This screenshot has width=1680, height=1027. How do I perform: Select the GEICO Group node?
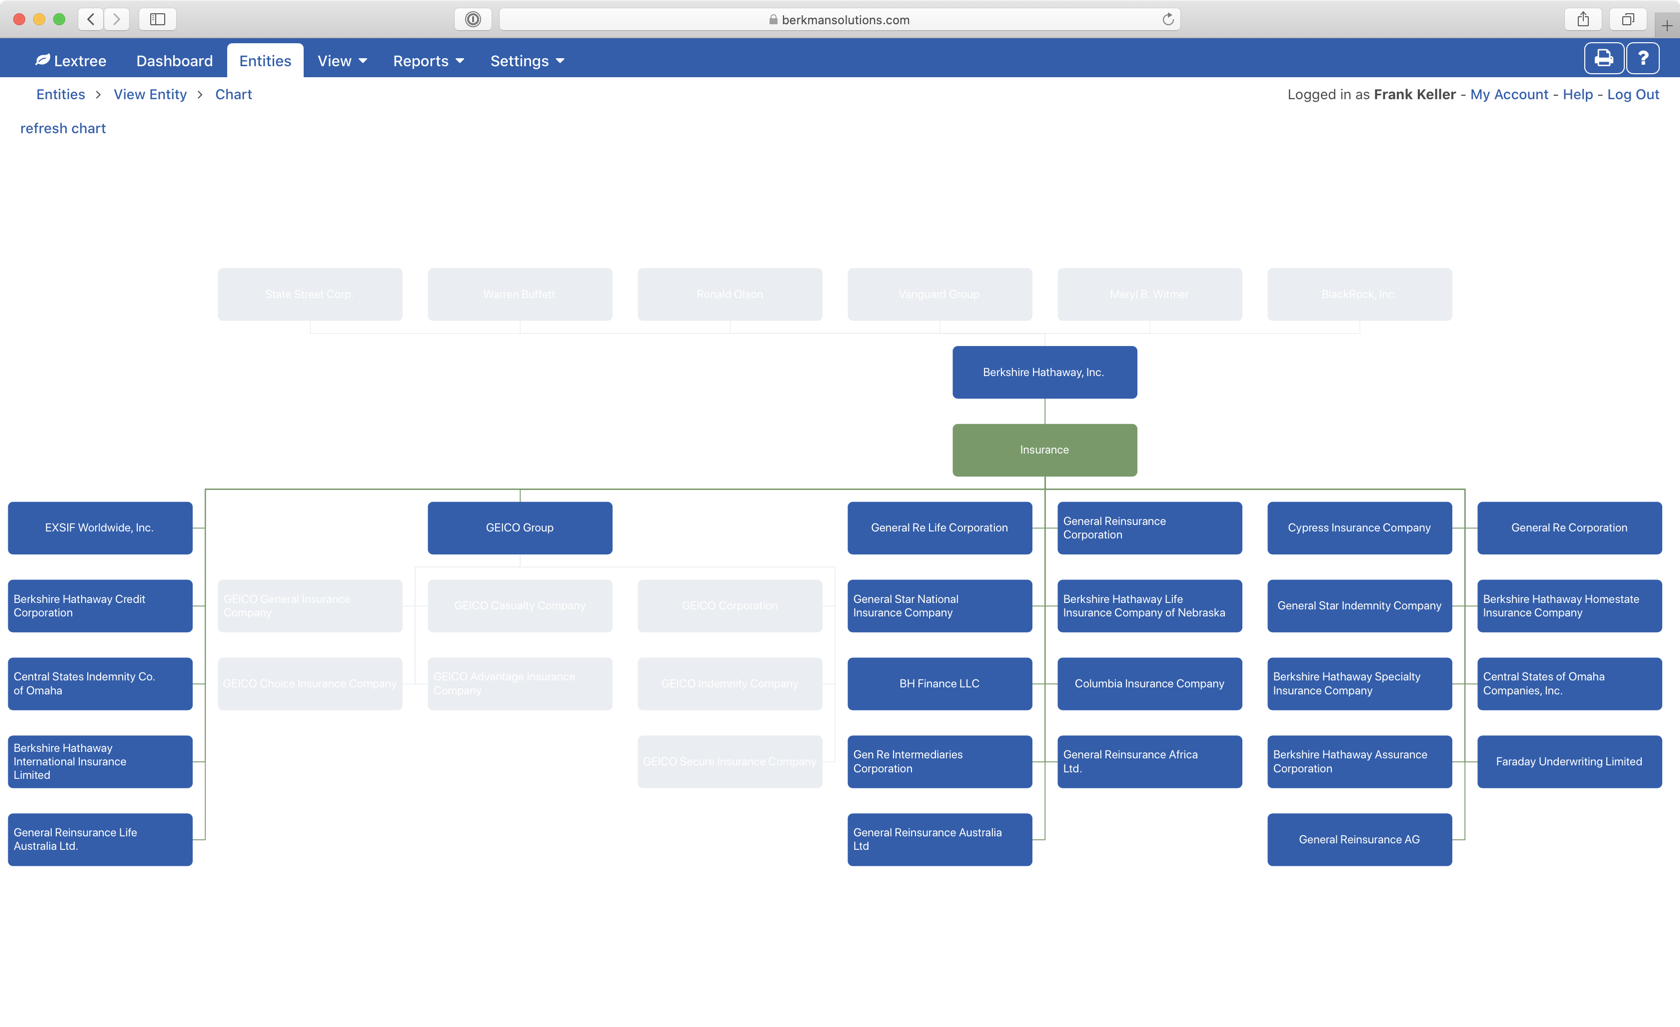(520, 528)
